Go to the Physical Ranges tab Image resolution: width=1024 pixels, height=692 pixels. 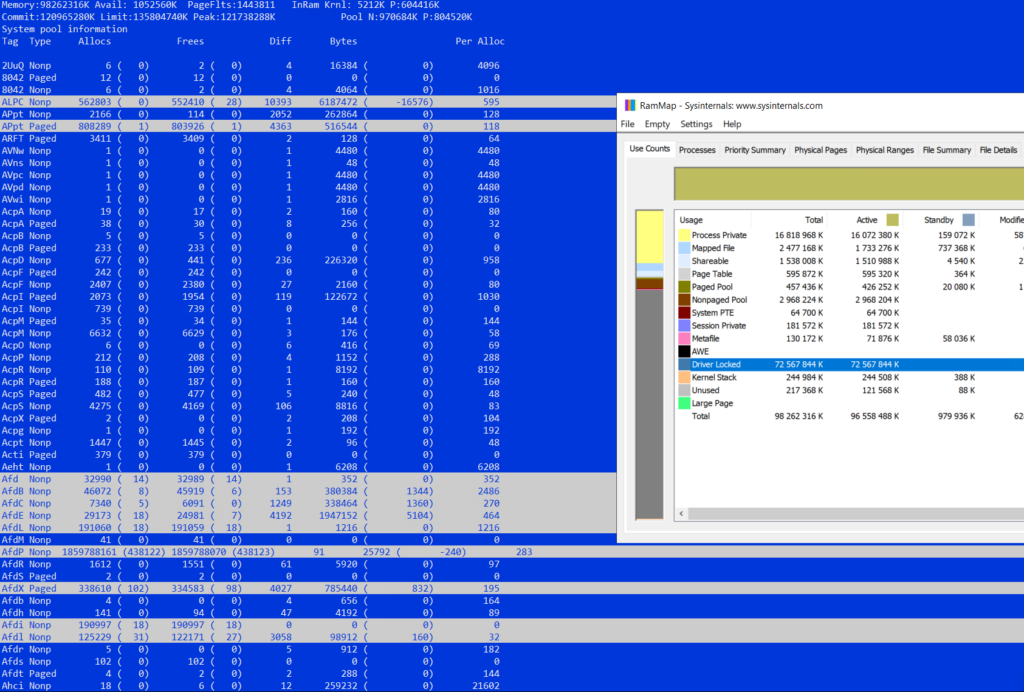884,150
